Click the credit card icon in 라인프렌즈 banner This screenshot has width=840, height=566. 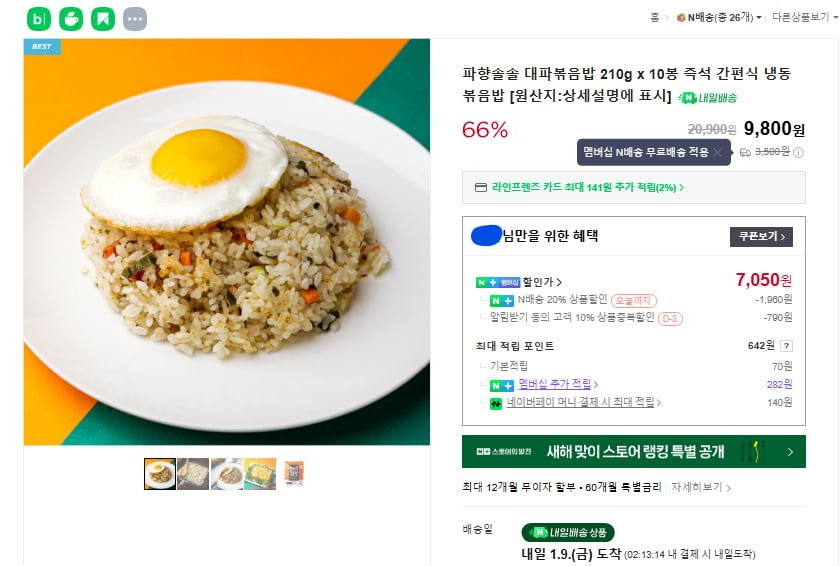coord(481,187)
